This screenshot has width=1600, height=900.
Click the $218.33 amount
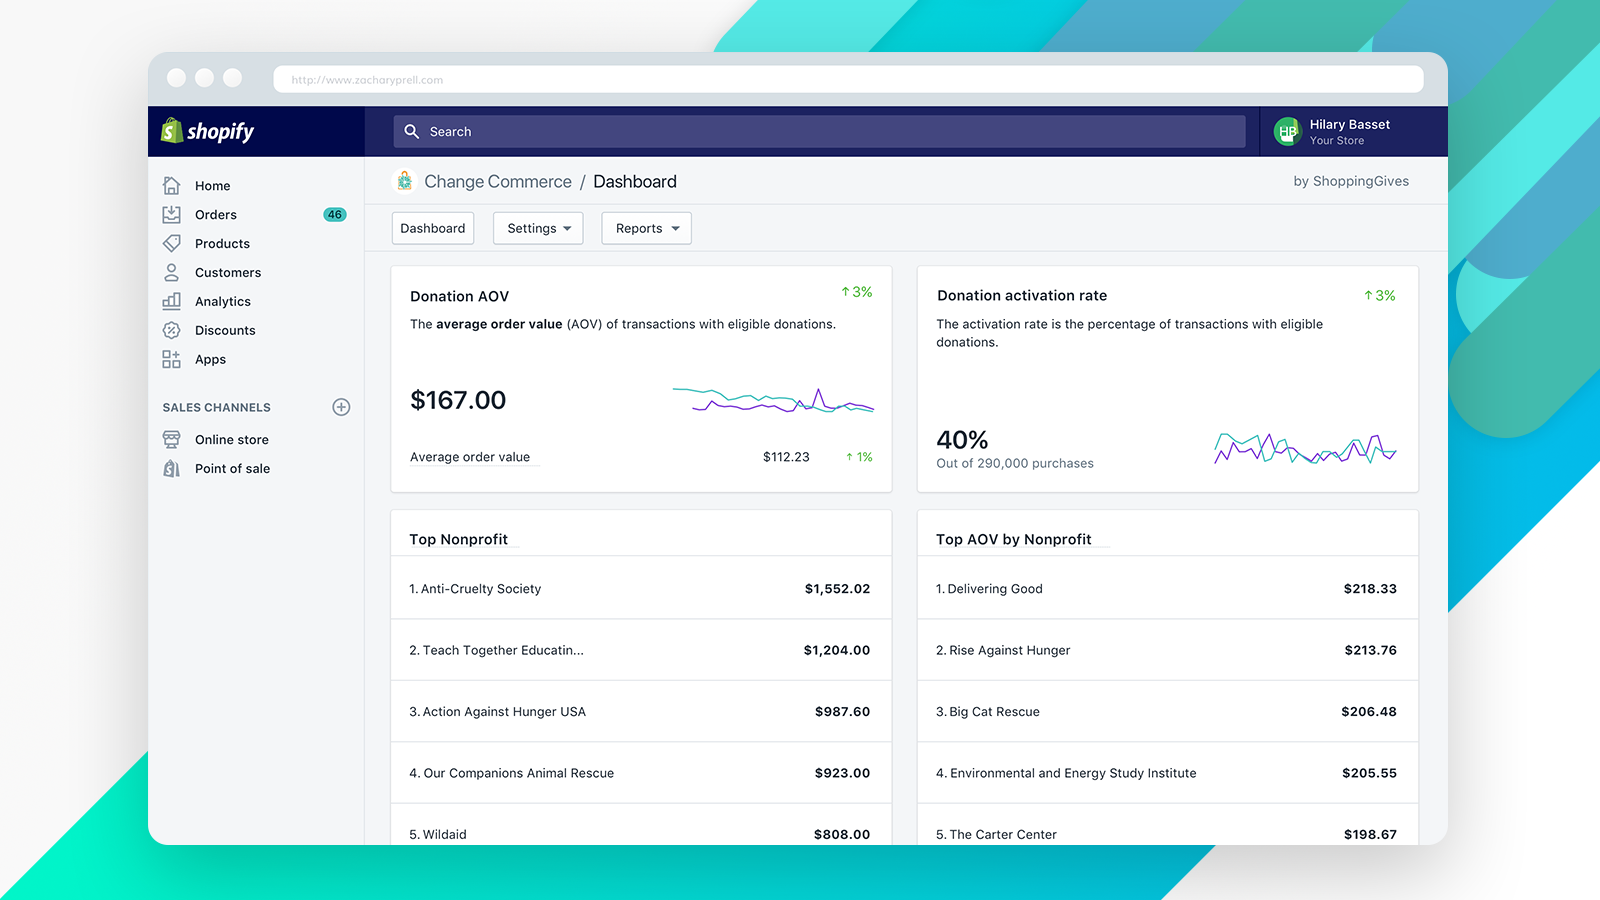click(1370, 589)
